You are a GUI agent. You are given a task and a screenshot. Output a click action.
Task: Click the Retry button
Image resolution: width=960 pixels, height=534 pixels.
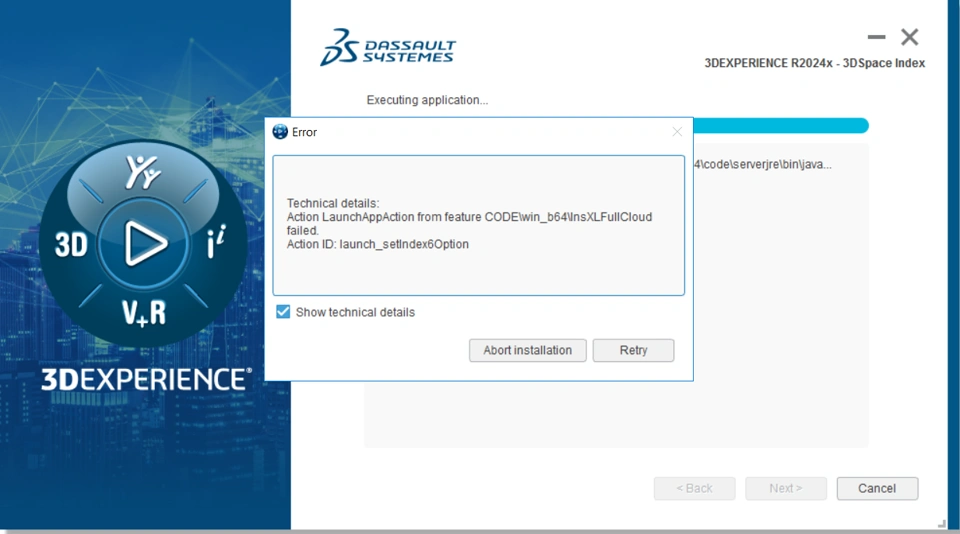[633, 350]
